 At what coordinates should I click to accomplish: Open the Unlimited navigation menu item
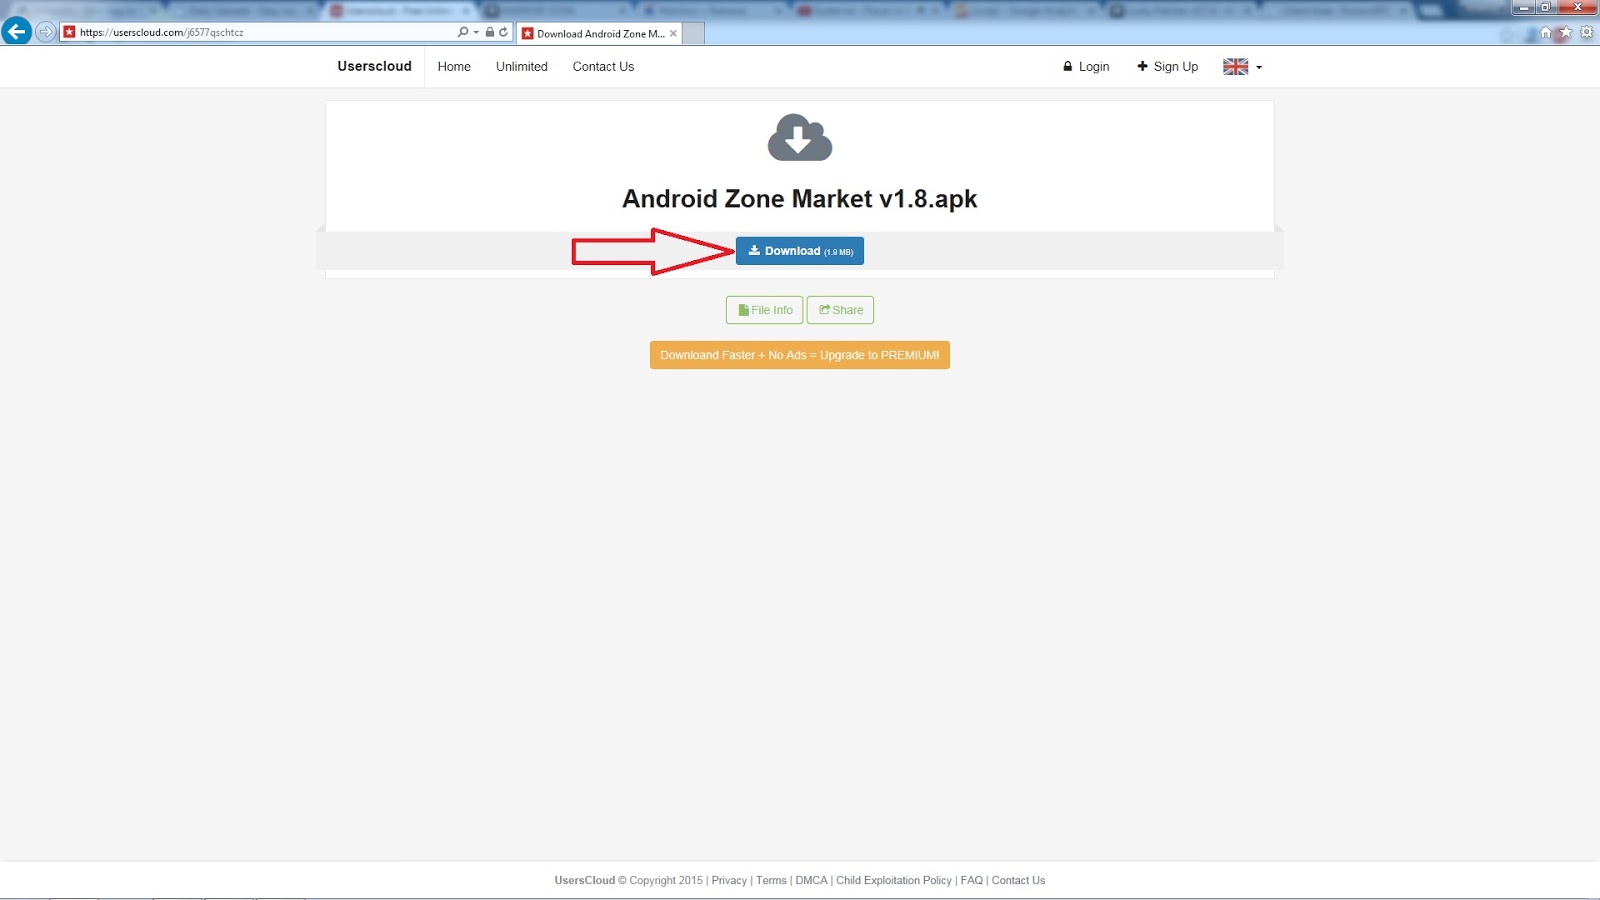[522, 67]
